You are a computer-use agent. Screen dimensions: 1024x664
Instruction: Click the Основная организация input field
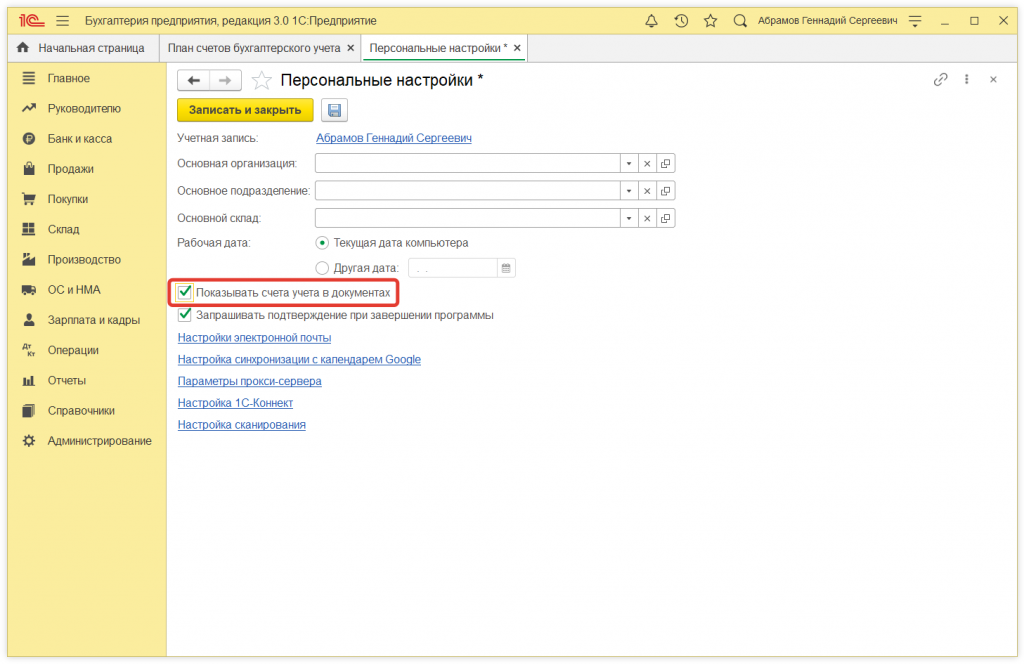pyautogui.click(x=467, y=164)
